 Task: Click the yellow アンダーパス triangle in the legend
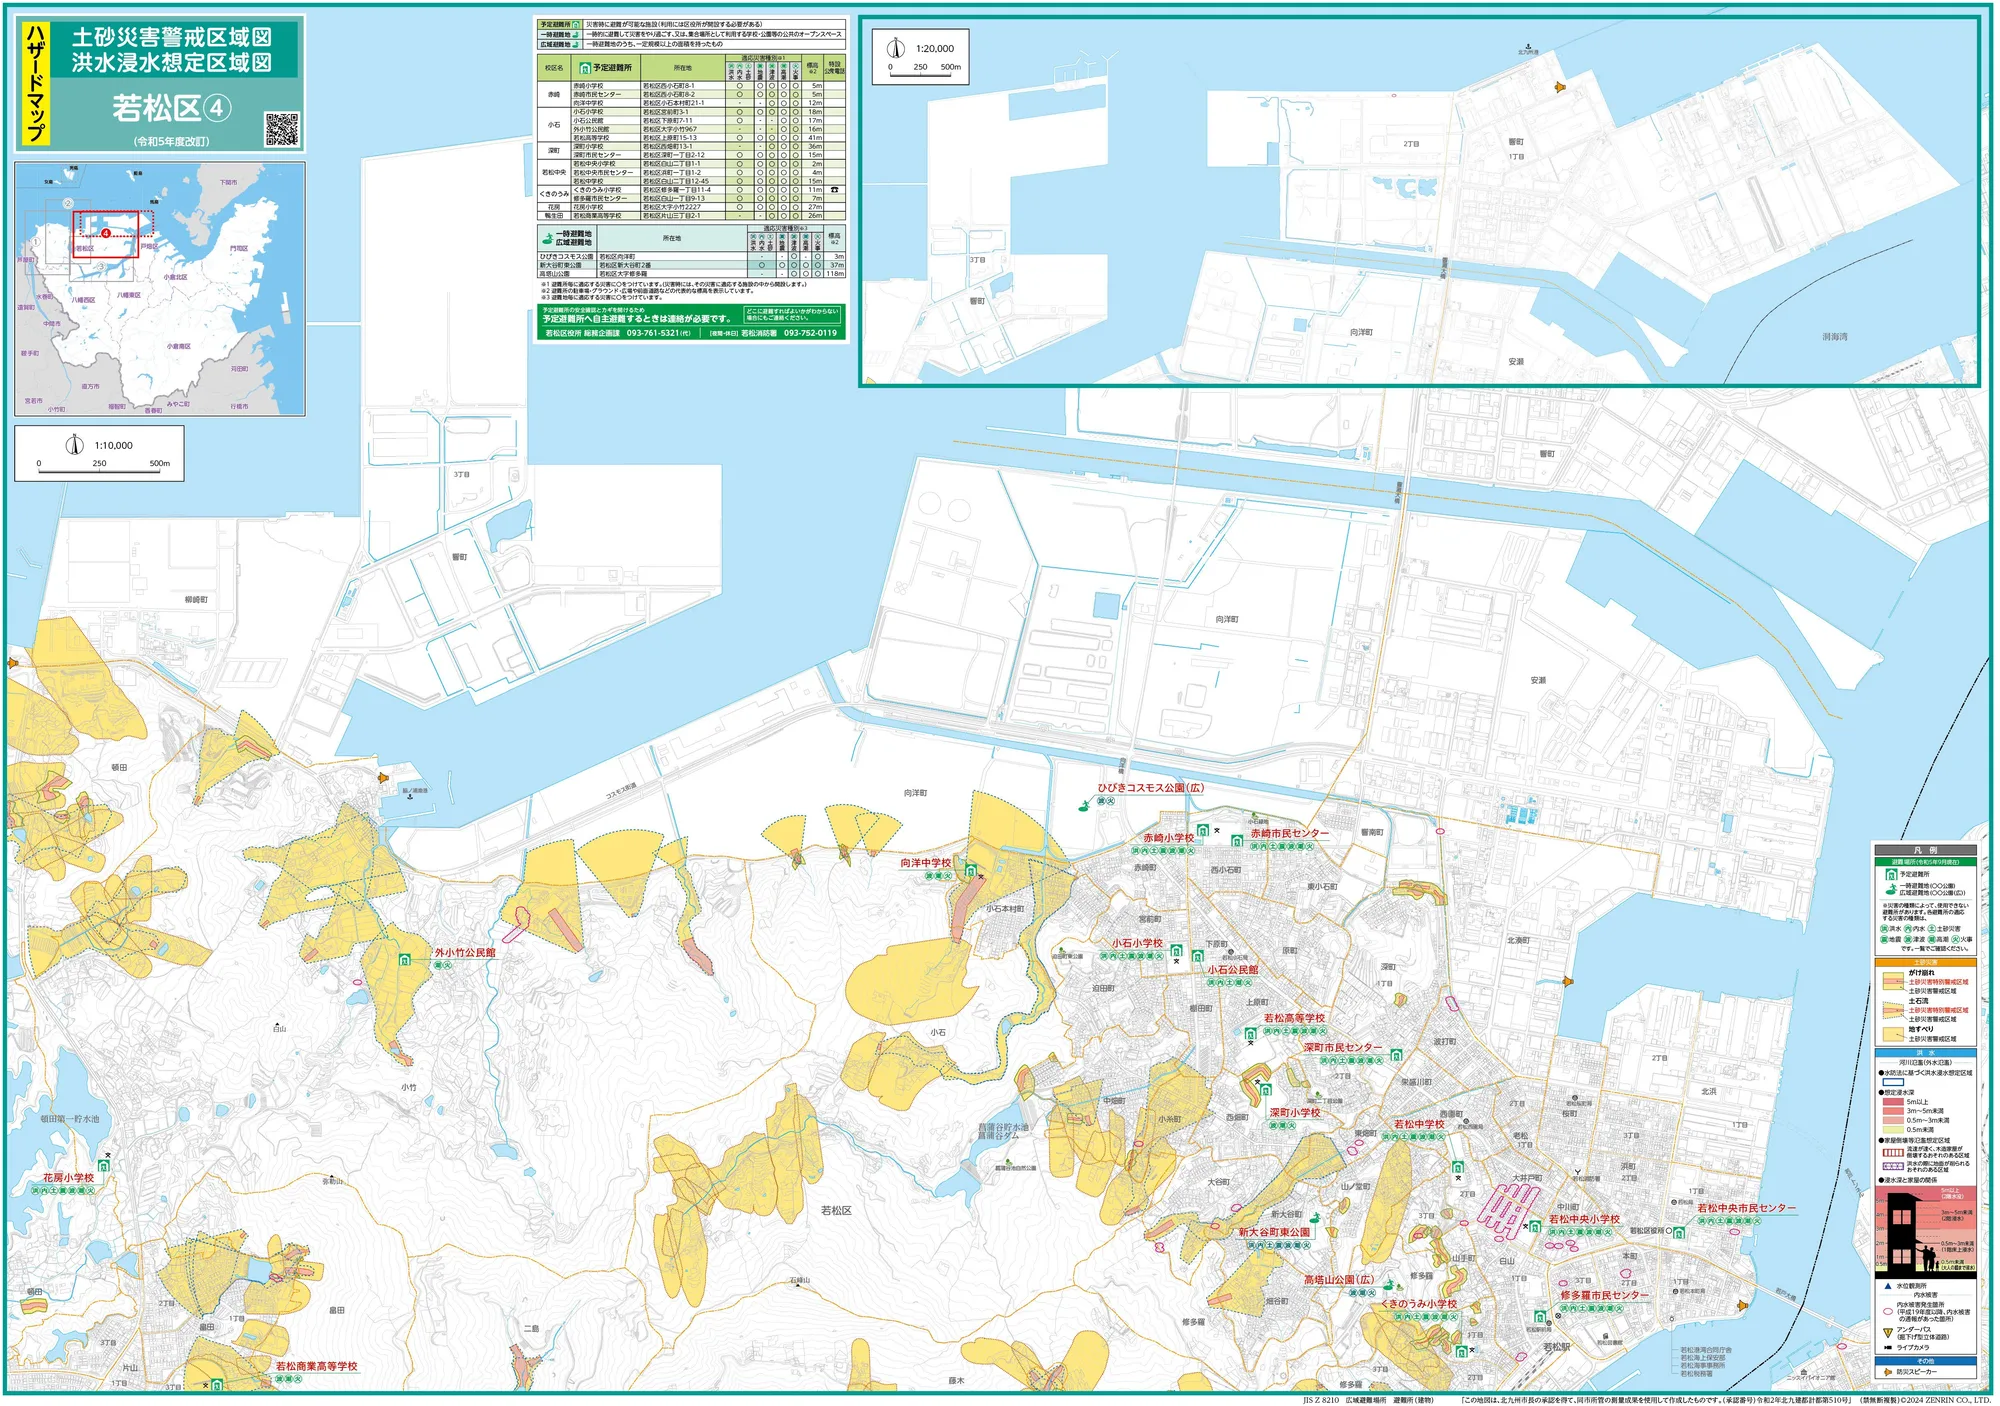pos(1888,1332)
